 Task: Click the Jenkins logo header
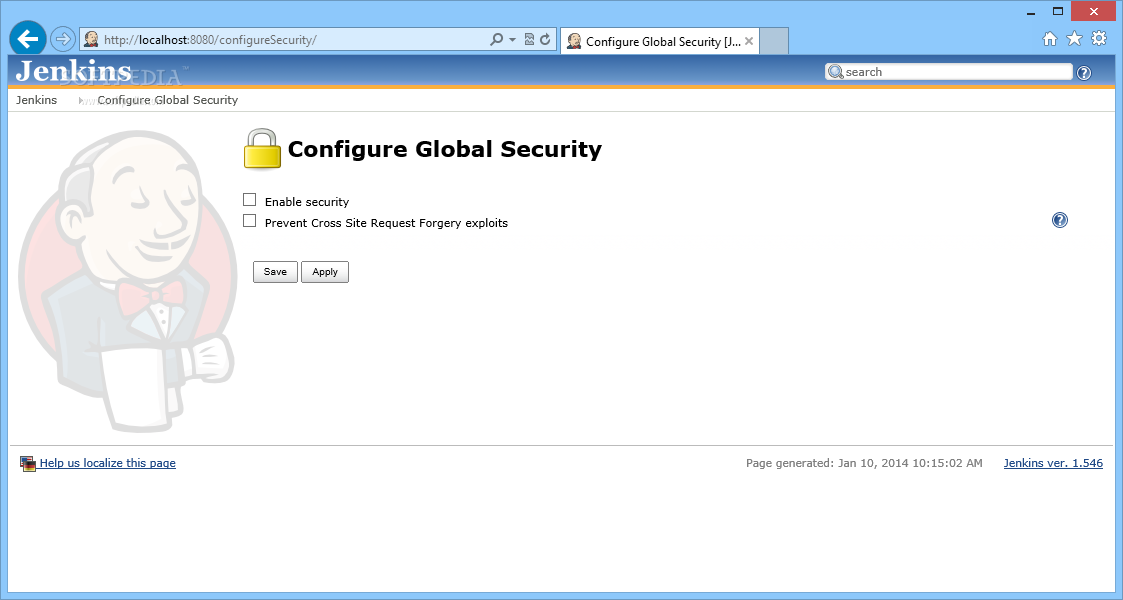[x=74, y=71]
